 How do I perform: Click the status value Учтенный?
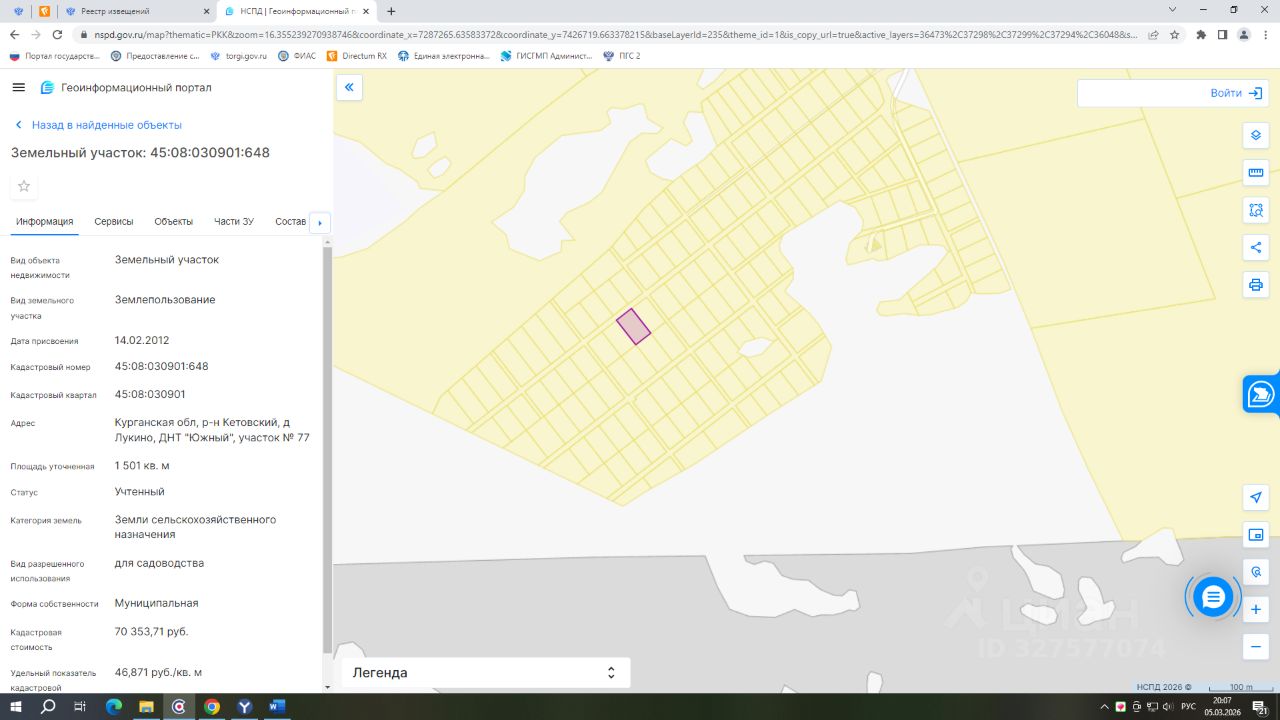click(x=140, y=492)
